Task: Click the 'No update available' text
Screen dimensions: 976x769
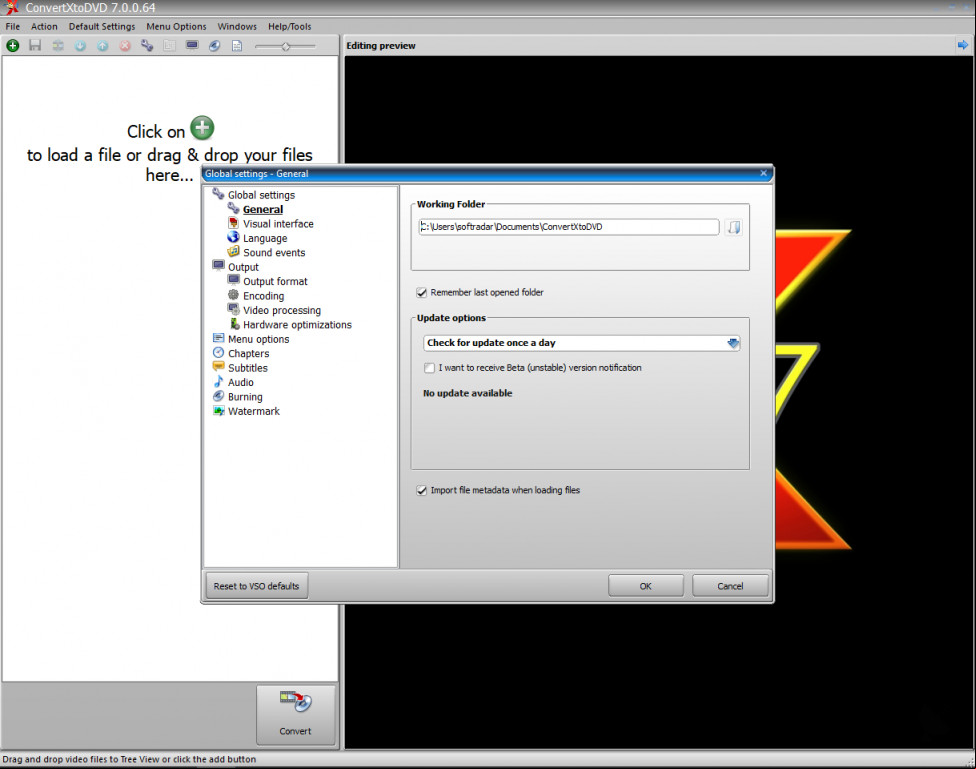Action: (x=467, y=393)
